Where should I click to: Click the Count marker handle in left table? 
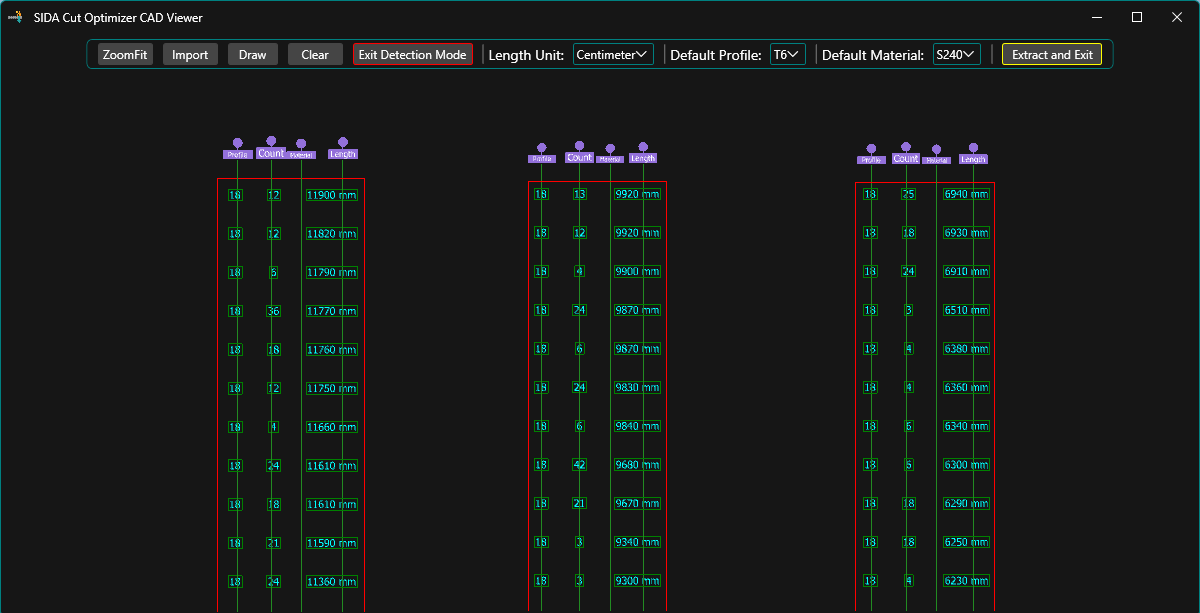point(271,142)
